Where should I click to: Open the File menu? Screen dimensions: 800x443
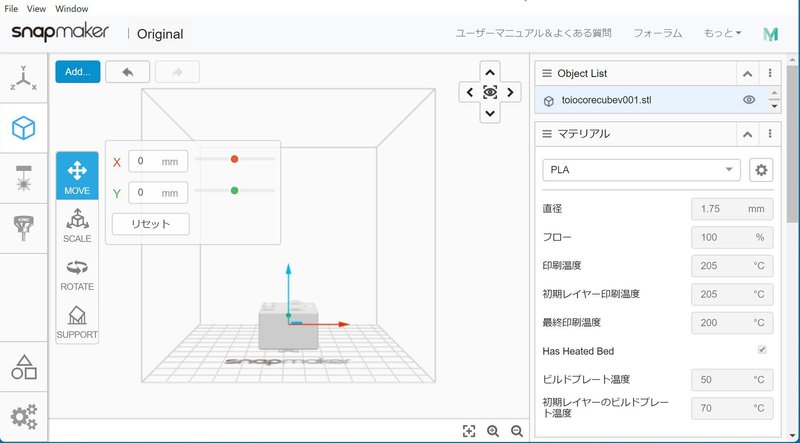coord(11,9)
